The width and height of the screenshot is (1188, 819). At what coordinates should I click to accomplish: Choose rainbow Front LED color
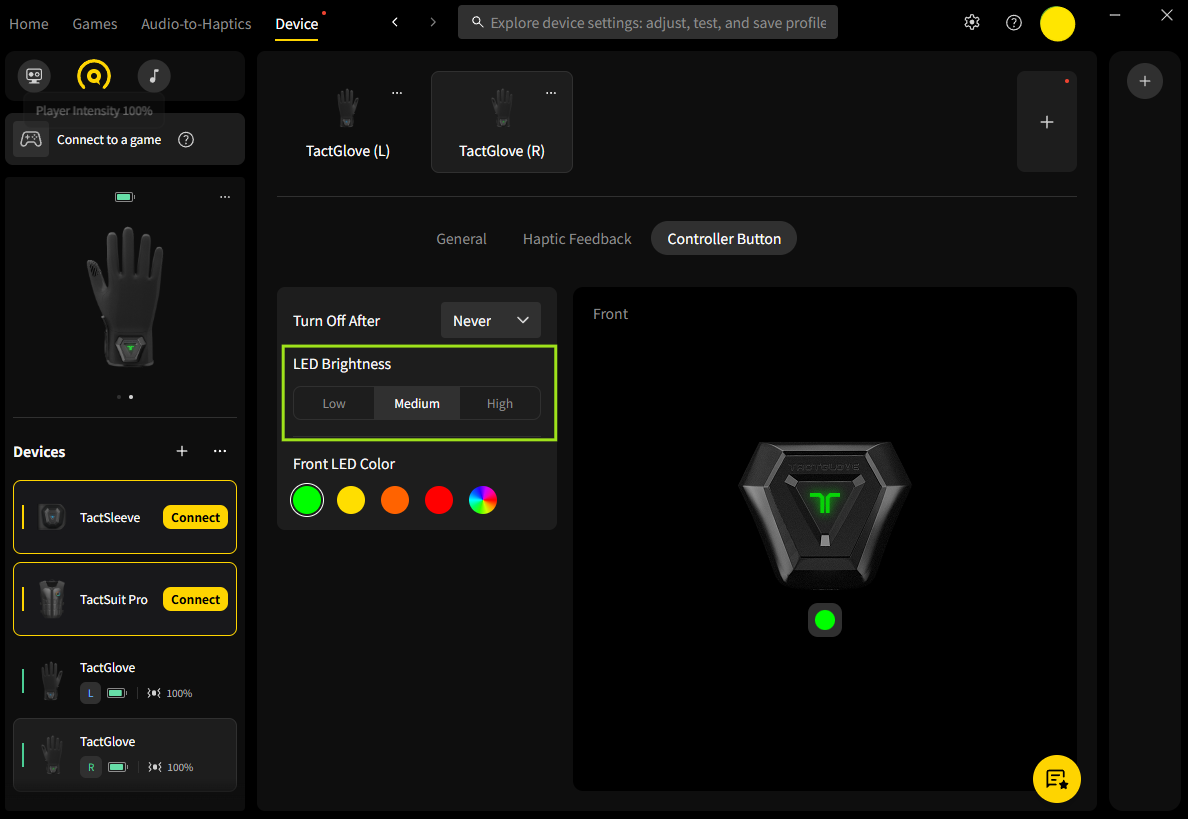coord(483,500)
